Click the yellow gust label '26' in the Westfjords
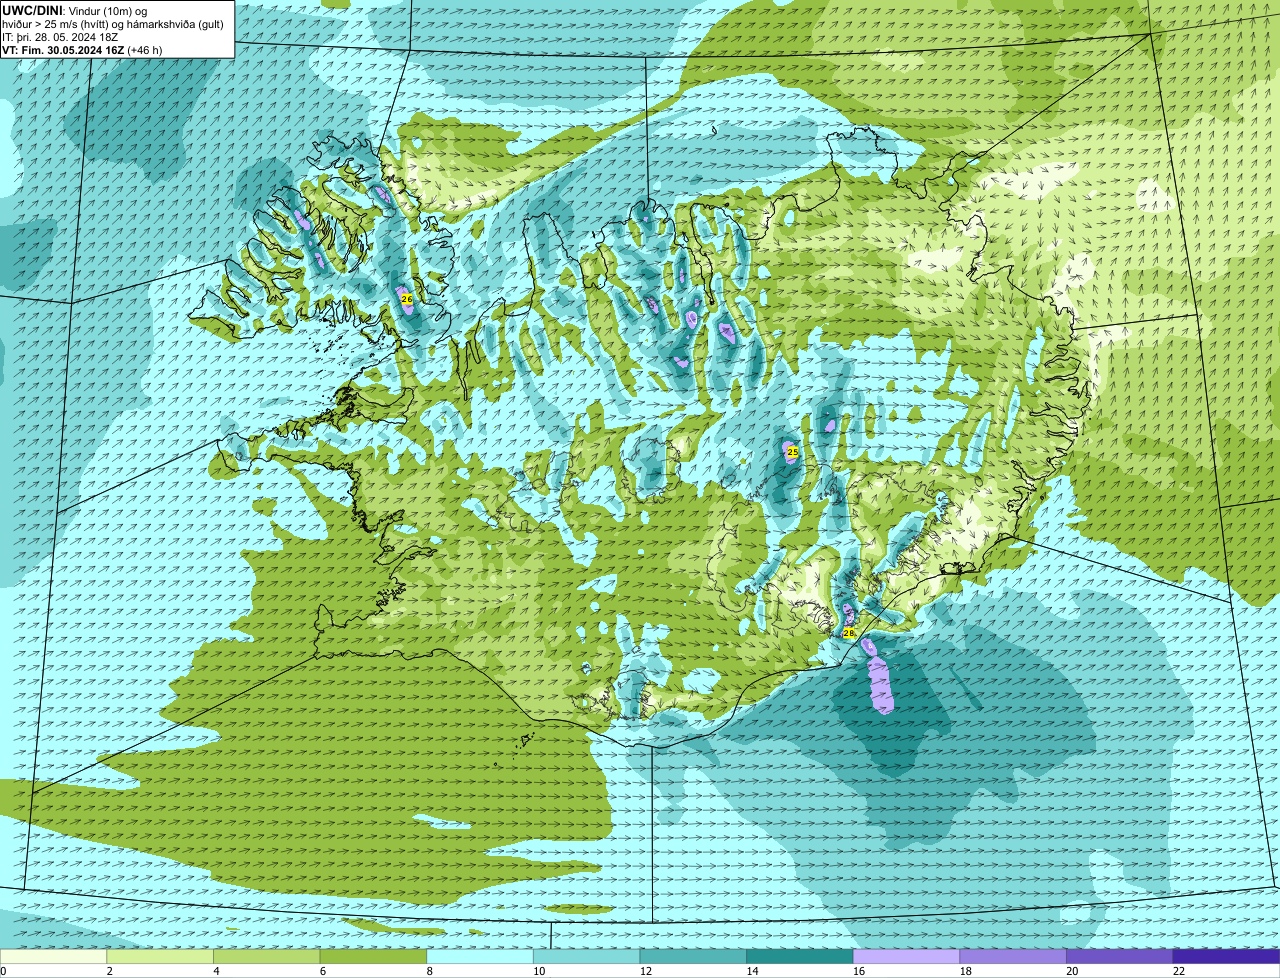This screenshot has width=1280, height=978. (406, 299)
